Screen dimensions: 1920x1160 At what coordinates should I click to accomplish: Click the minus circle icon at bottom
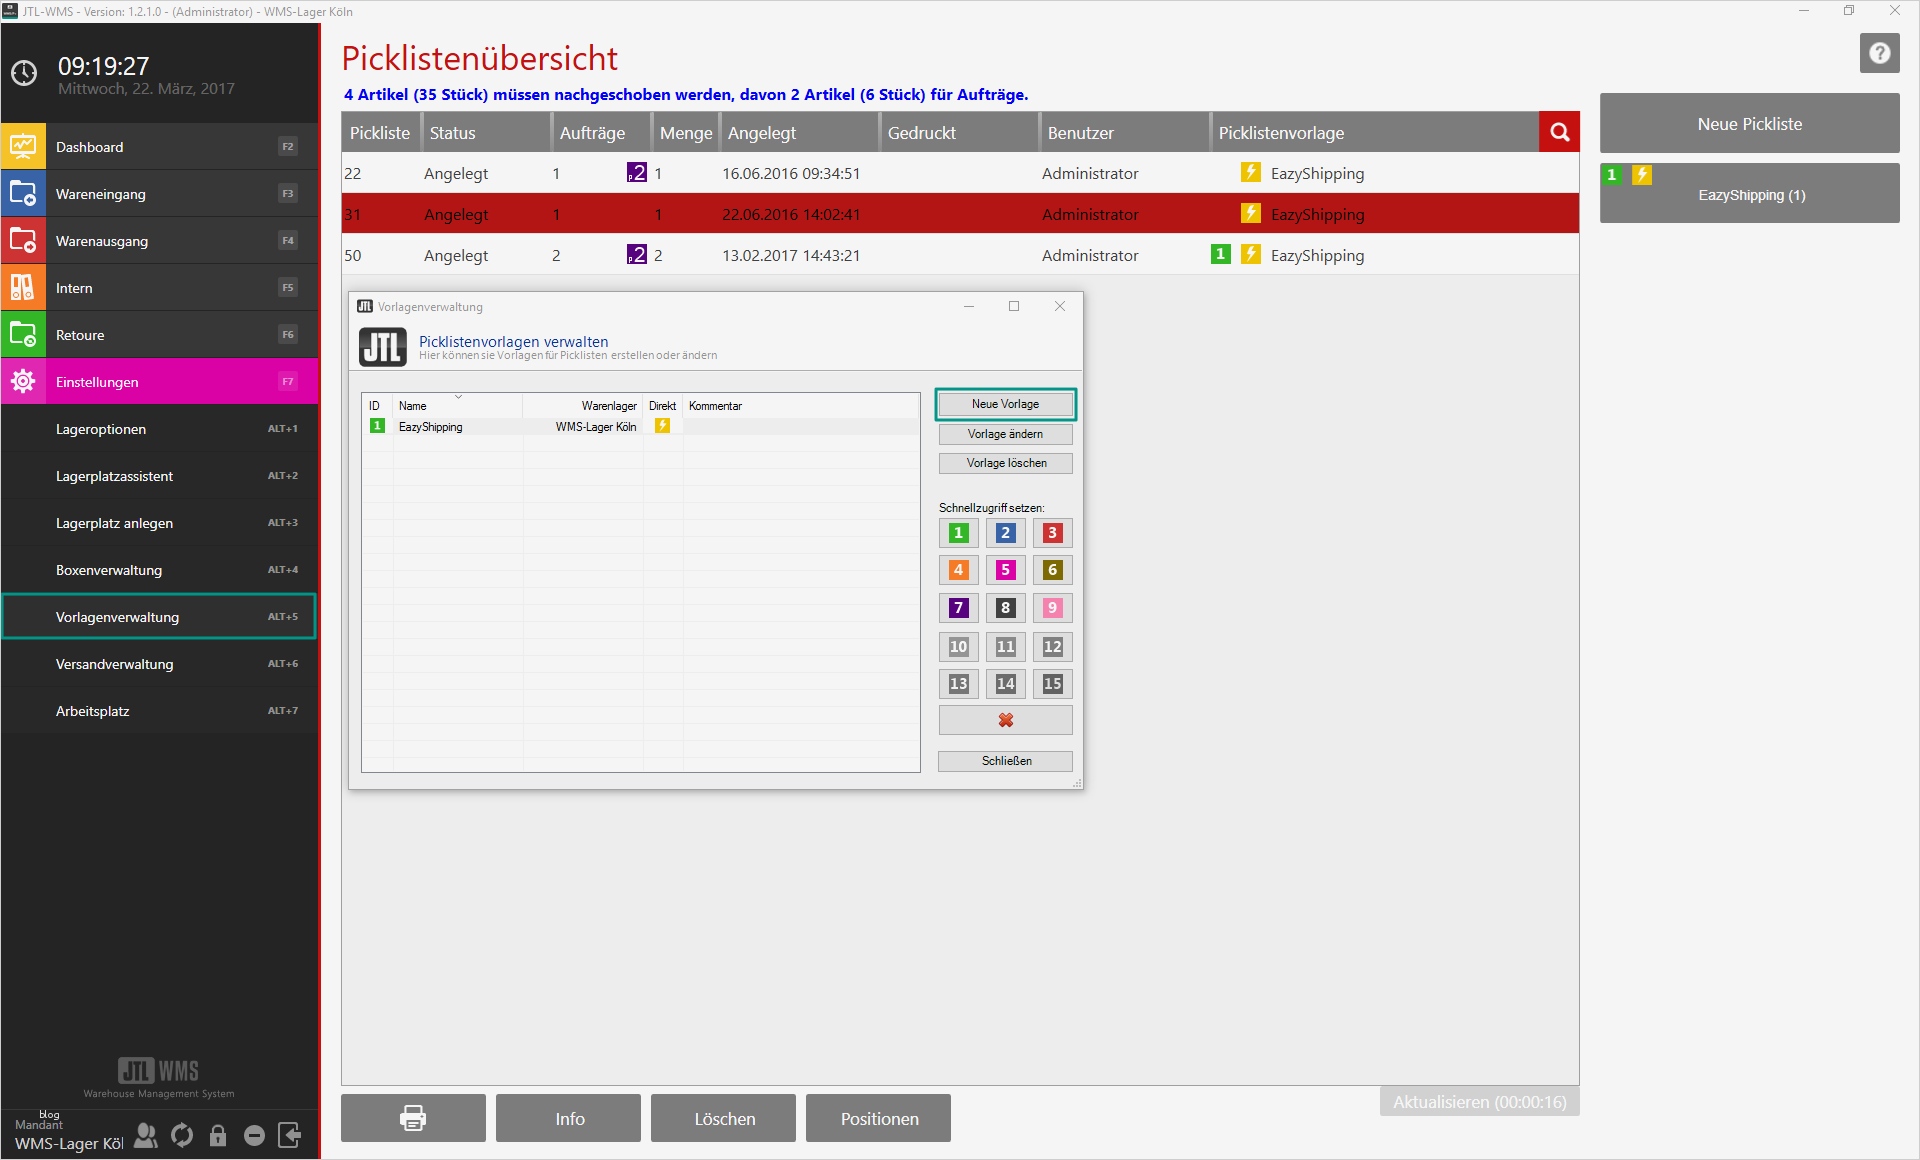[x=254, y=1135]
